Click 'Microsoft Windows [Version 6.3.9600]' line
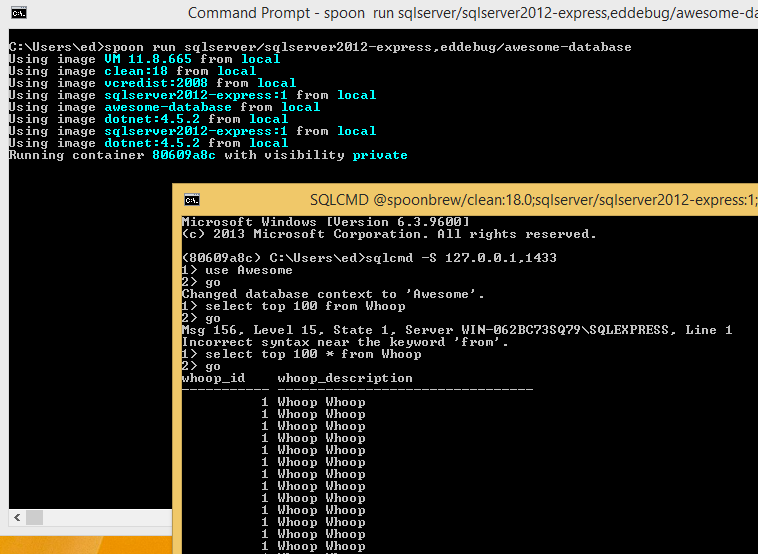This screenshot has width=758, height=554. coord(325,222)
